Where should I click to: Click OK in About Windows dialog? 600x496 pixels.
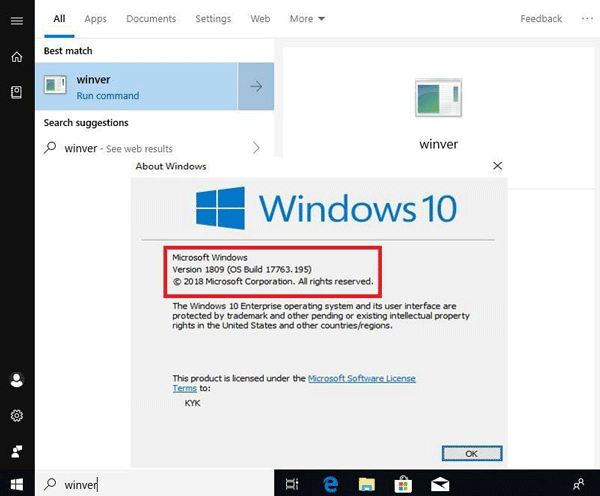pyautogui.click(x=472, y=454)
